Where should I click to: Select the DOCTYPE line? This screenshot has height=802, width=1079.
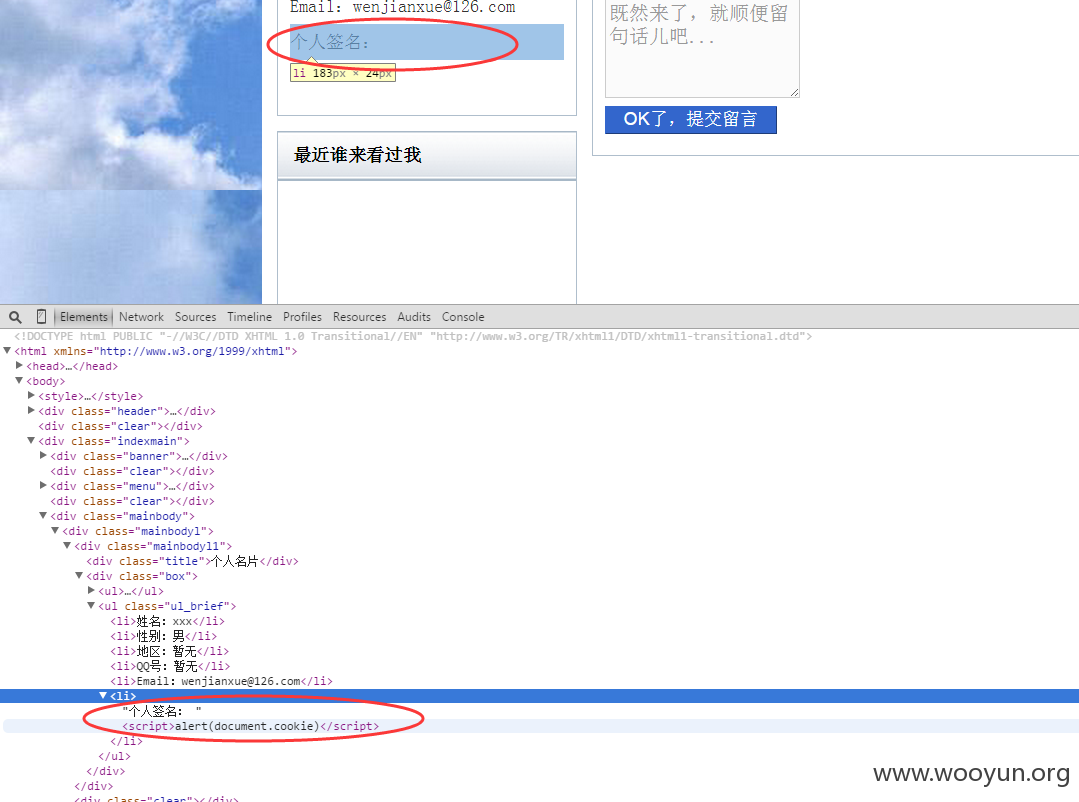tap(413, 336)
